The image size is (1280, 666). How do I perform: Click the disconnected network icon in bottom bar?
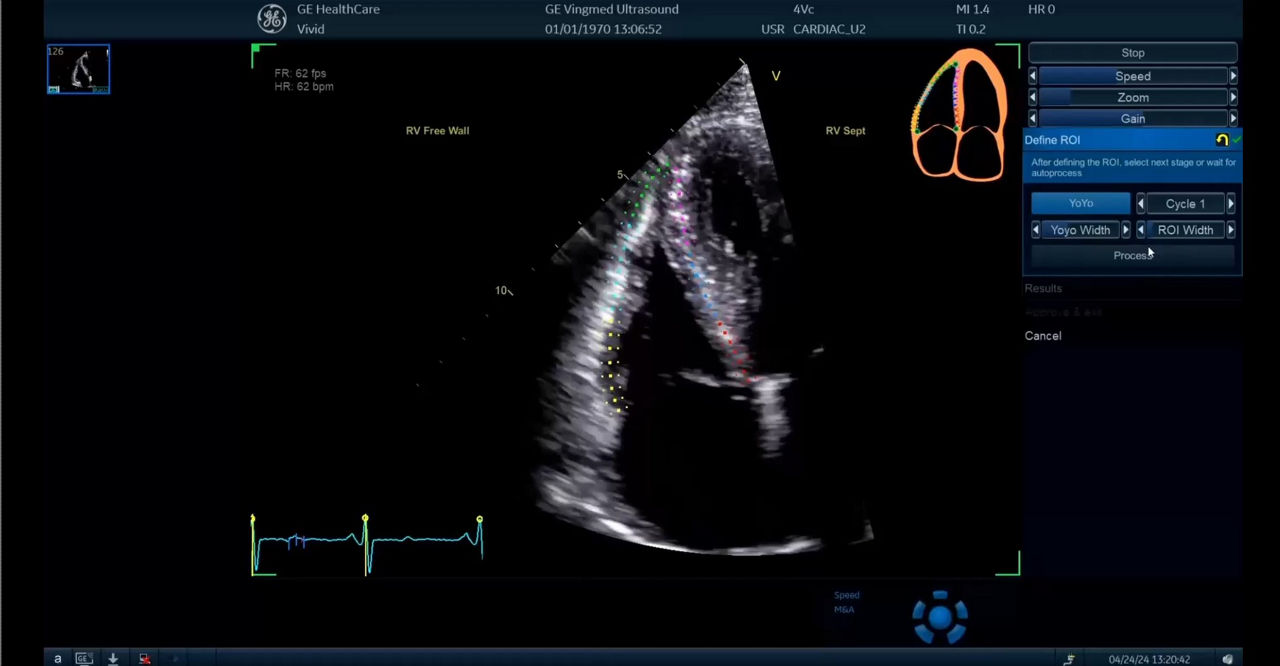[x=144, y=658]
